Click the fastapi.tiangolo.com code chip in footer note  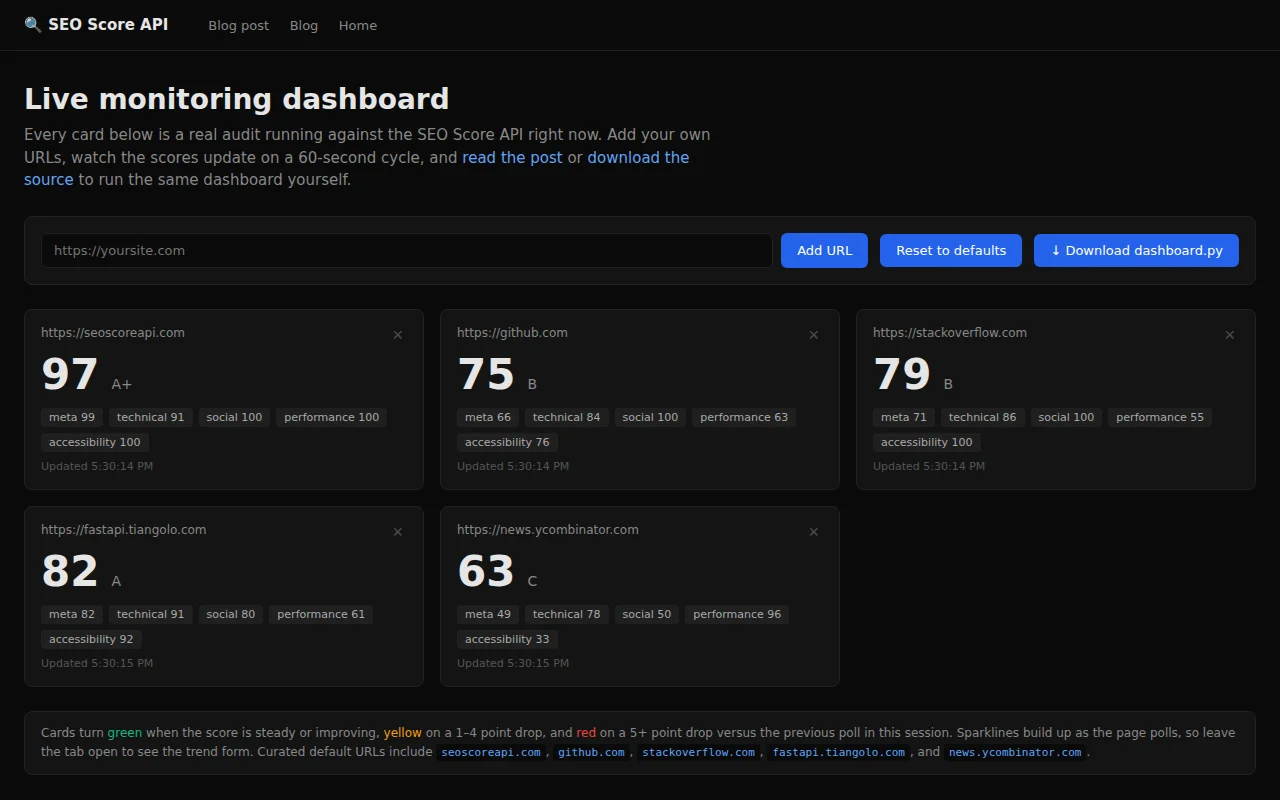839,752
